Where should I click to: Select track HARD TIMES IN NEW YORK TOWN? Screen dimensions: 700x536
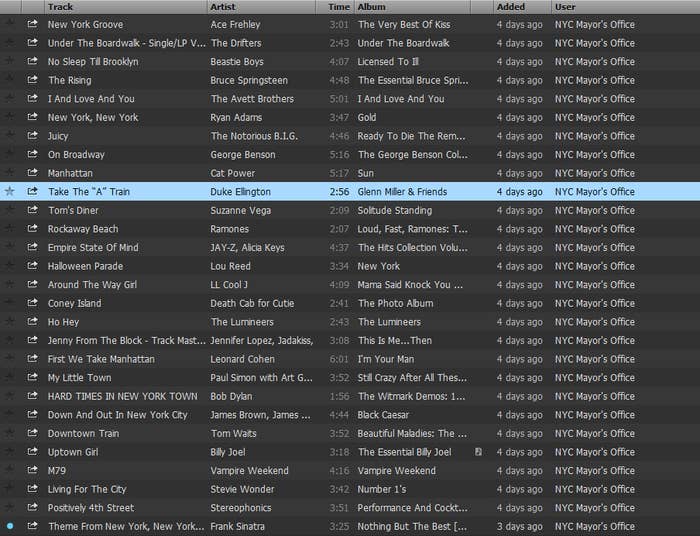122,396
